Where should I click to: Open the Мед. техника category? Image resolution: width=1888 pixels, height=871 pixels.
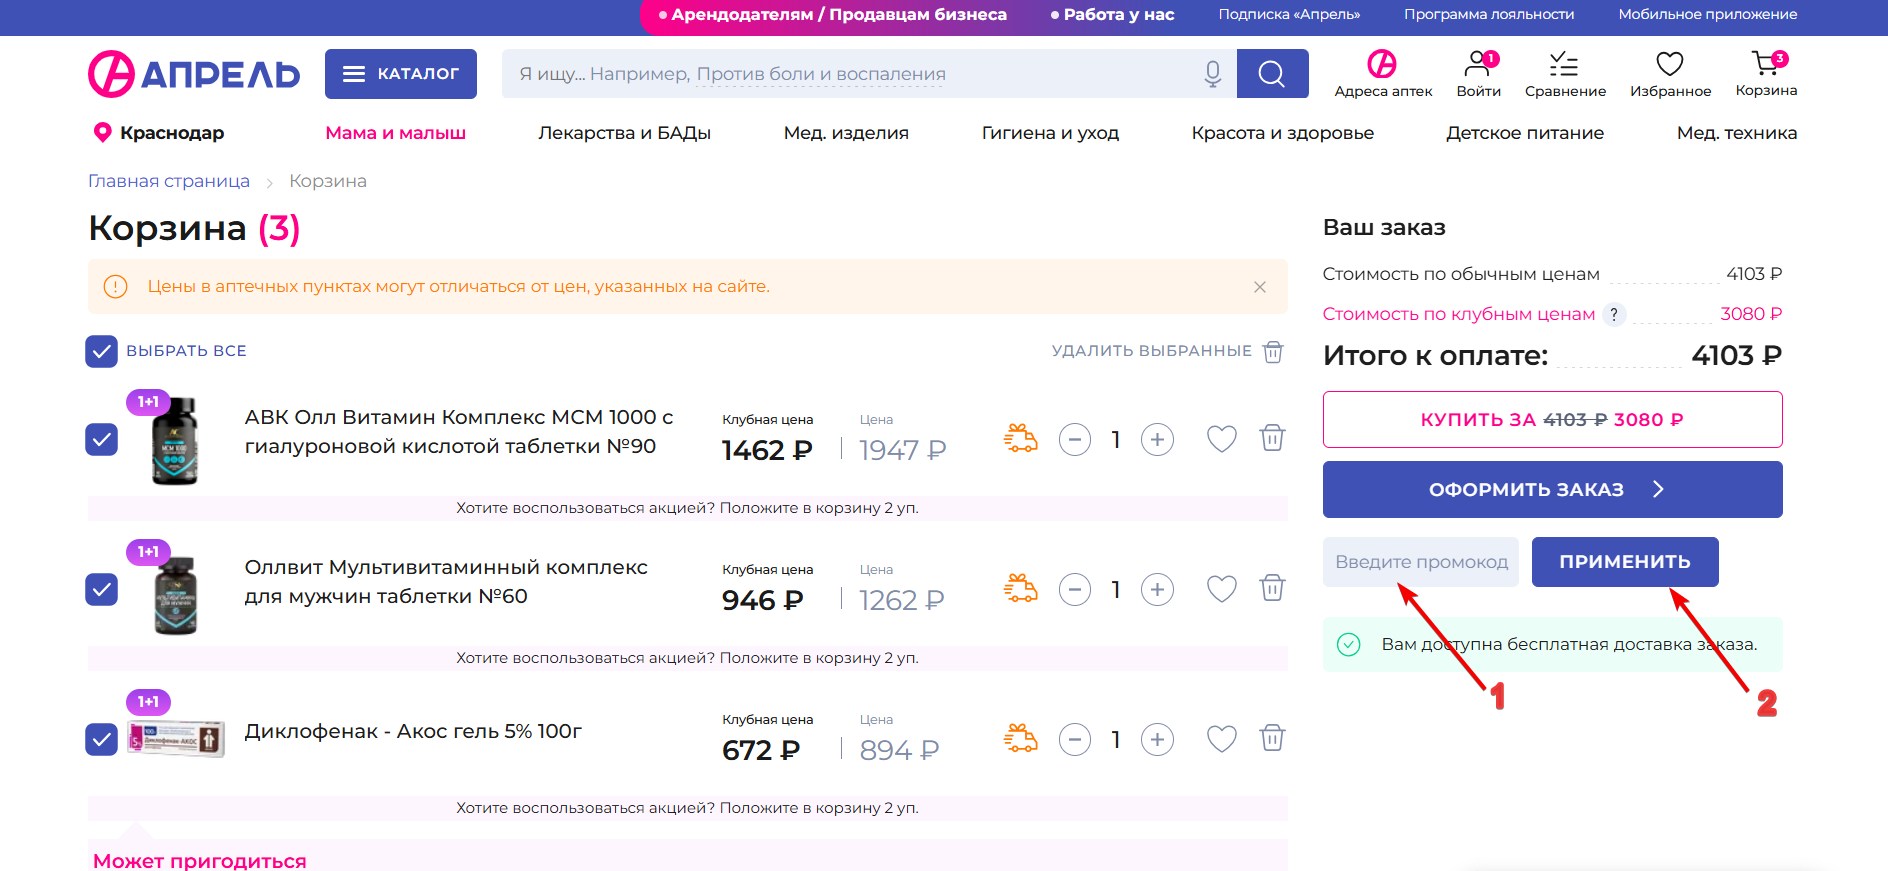coord(1736,133)
